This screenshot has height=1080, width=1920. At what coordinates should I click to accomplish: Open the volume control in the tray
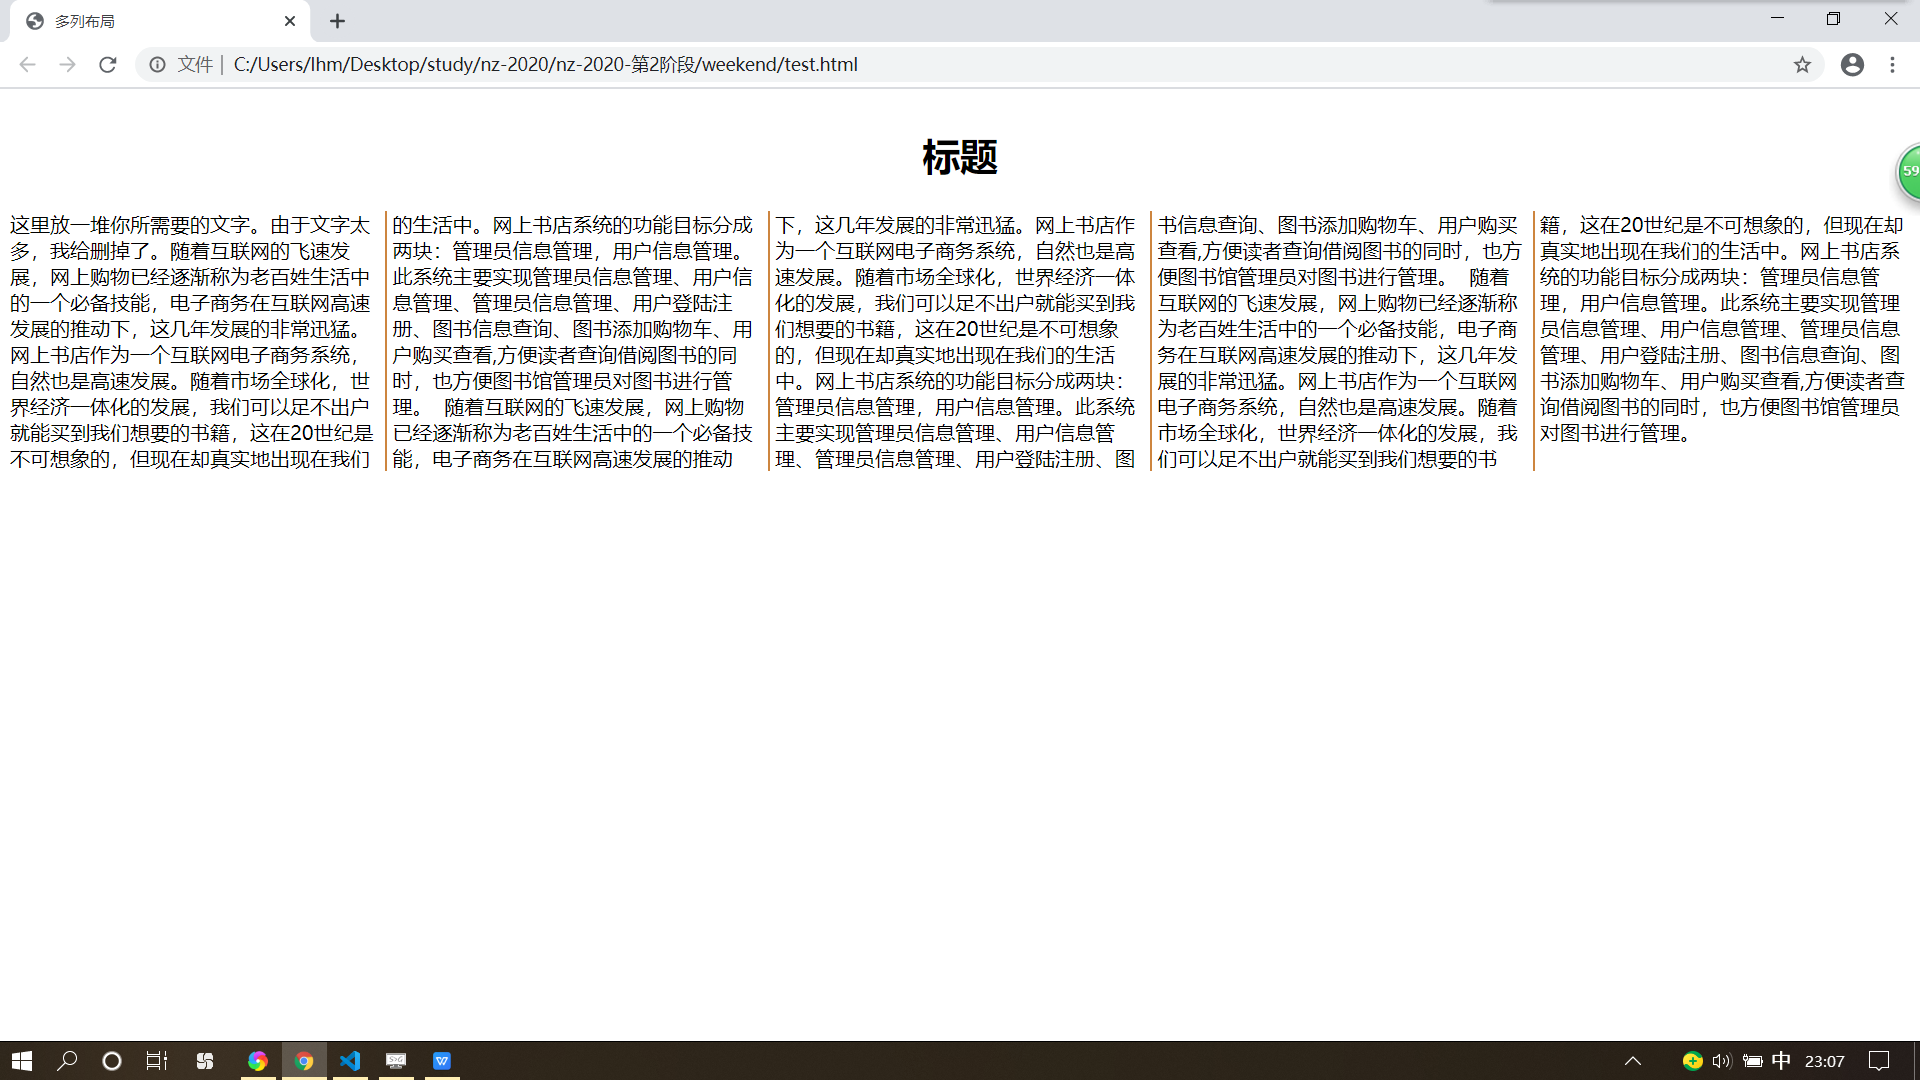click(x=1721, y=1061)
